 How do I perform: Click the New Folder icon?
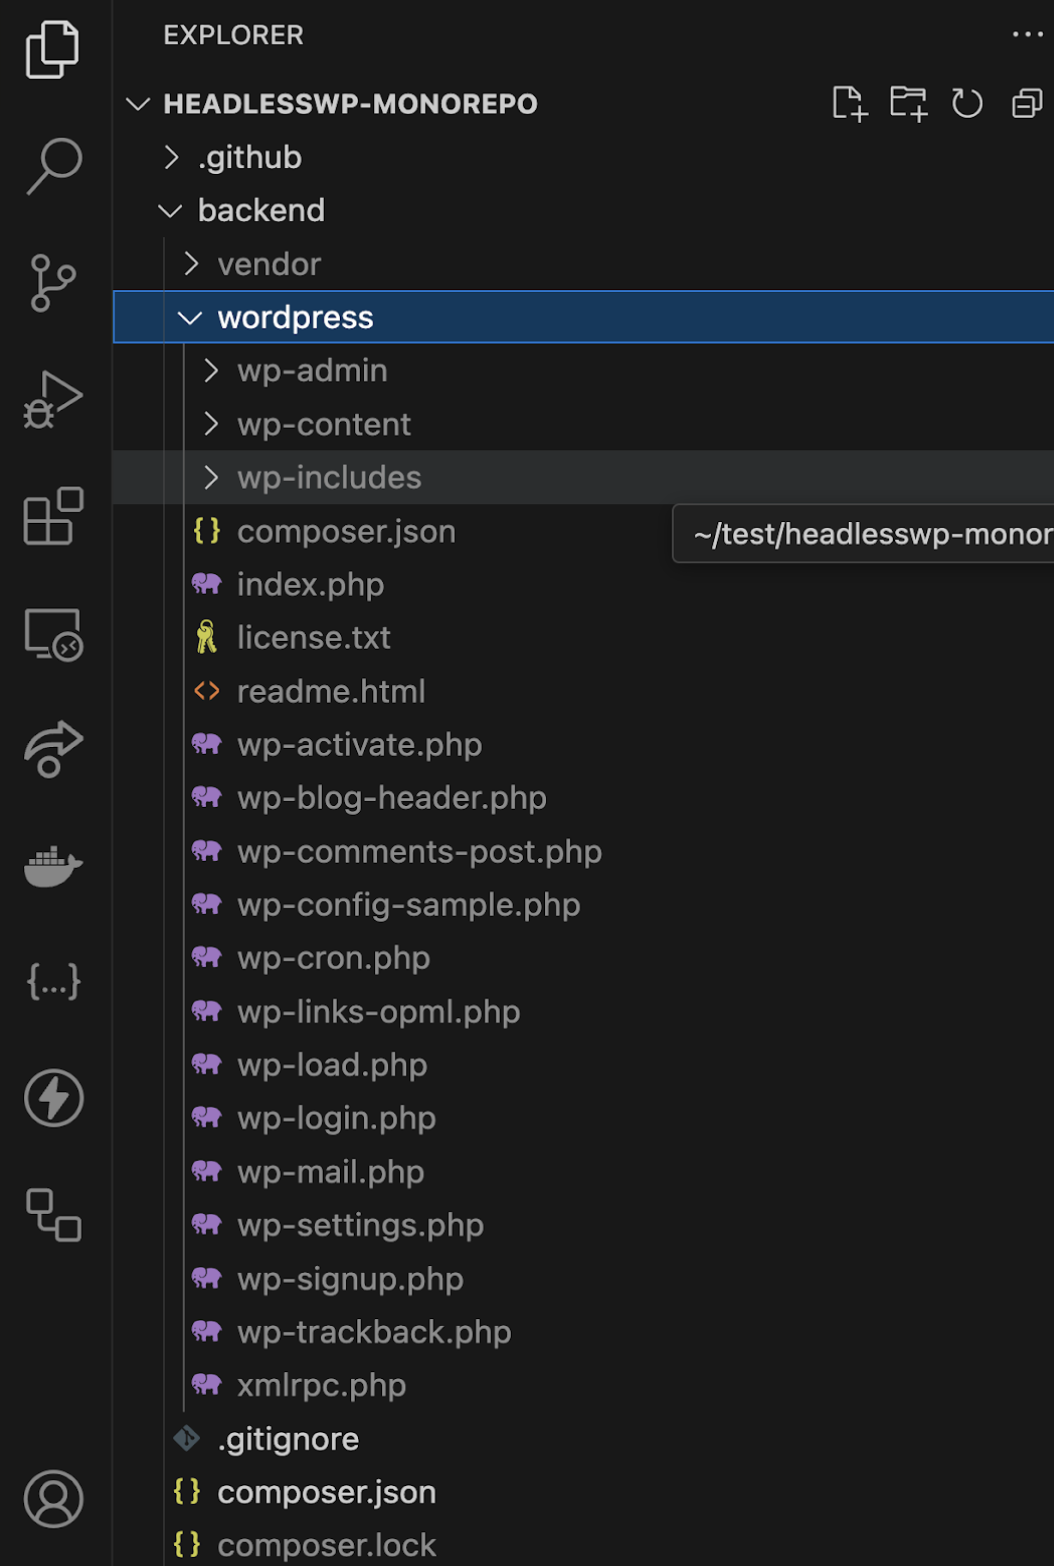coord(908,103)
